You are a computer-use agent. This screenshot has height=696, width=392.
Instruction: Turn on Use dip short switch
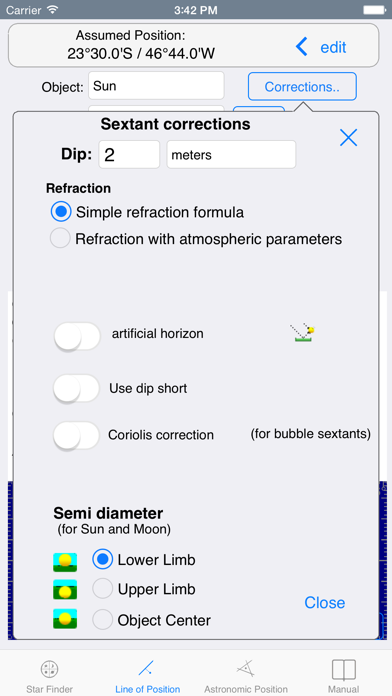(76, 388)
